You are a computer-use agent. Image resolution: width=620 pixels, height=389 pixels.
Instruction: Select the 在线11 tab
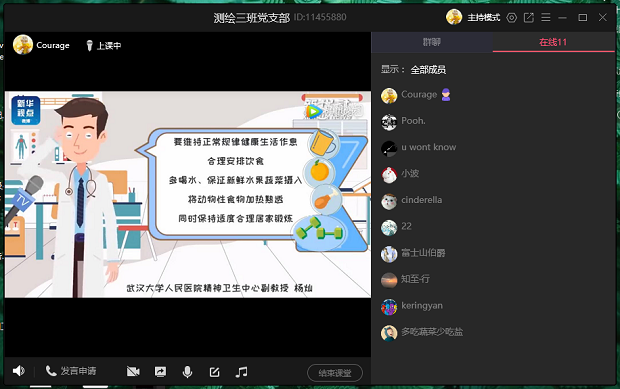[553, 42]
